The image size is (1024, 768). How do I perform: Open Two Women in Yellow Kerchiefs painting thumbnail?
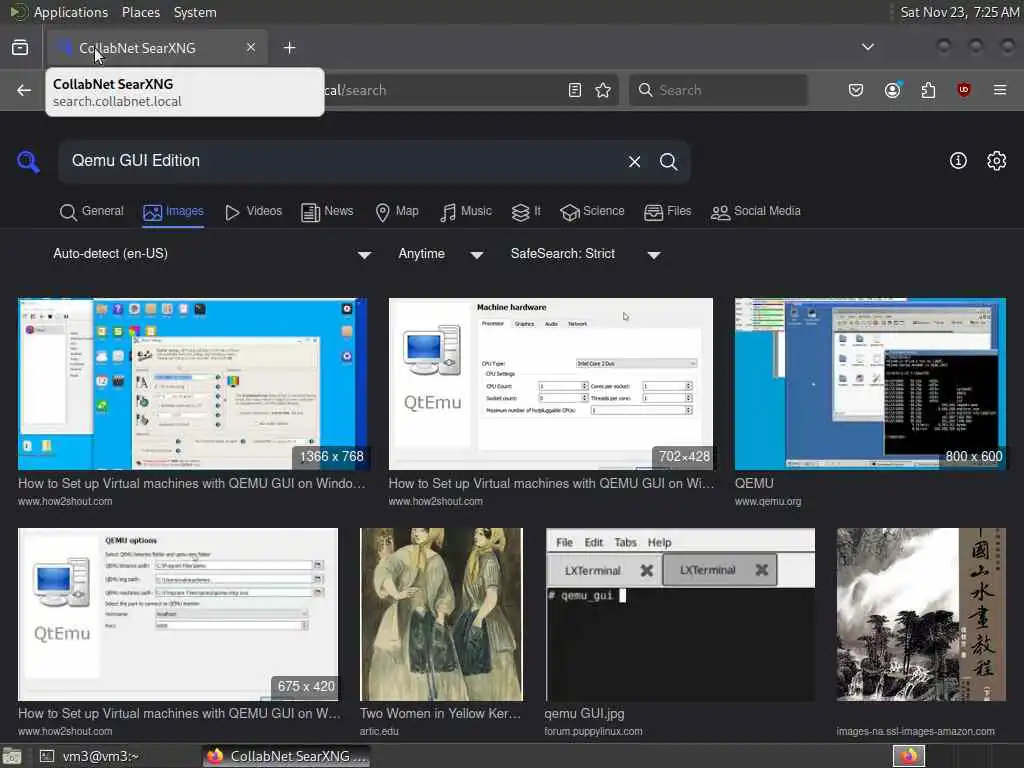click(441, 615)
